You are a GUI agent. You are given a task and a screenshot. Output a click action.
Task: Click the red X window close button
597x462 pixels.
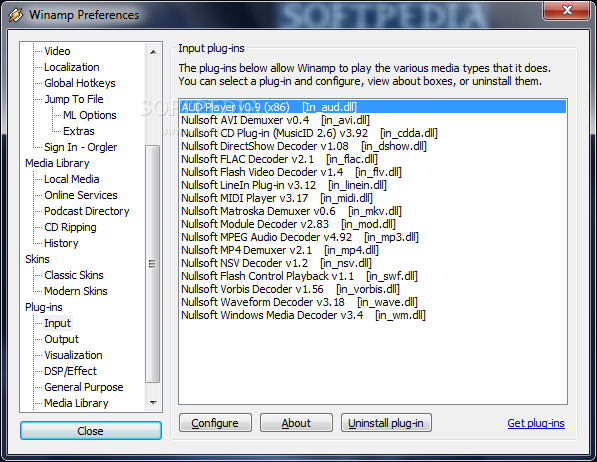(567, 10)
